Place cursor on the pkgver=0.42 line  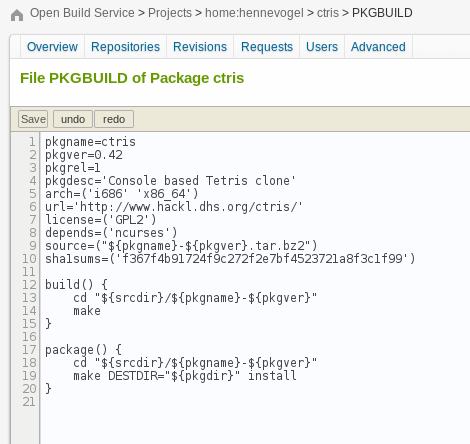point(84,155)
